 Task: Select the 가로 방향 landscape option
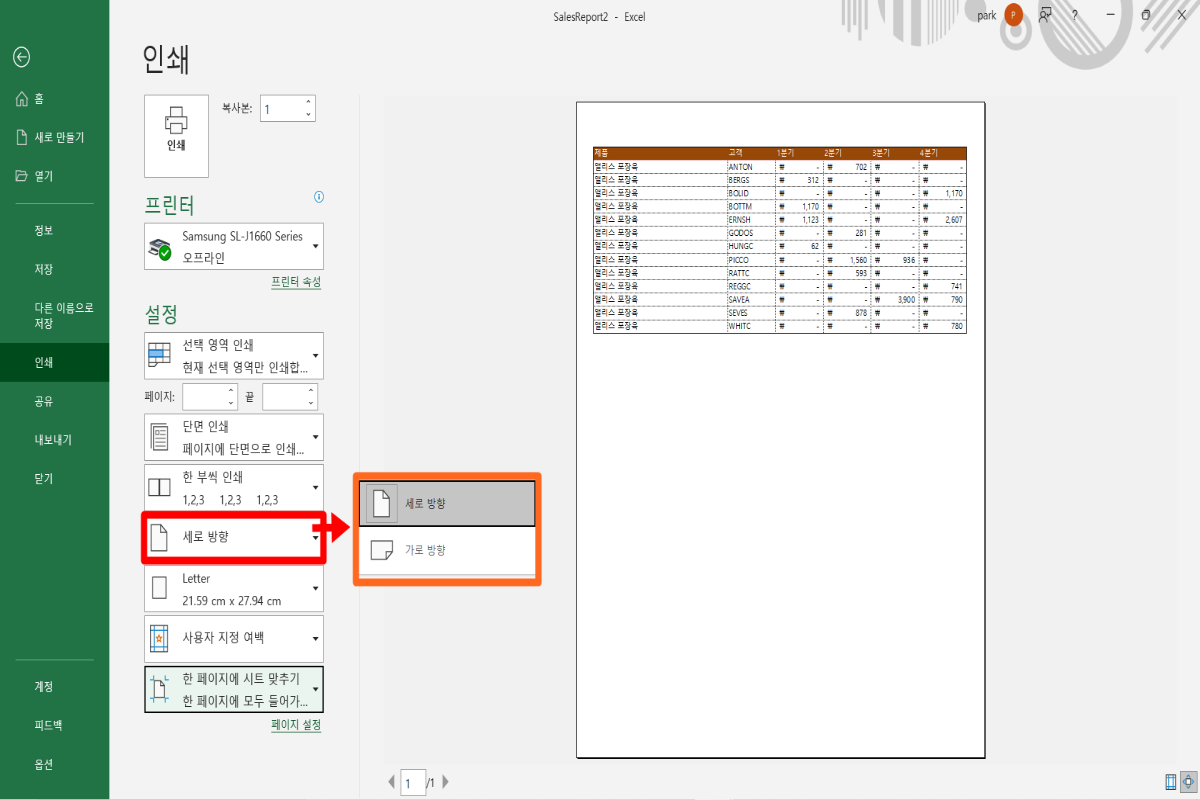(447, 550)
